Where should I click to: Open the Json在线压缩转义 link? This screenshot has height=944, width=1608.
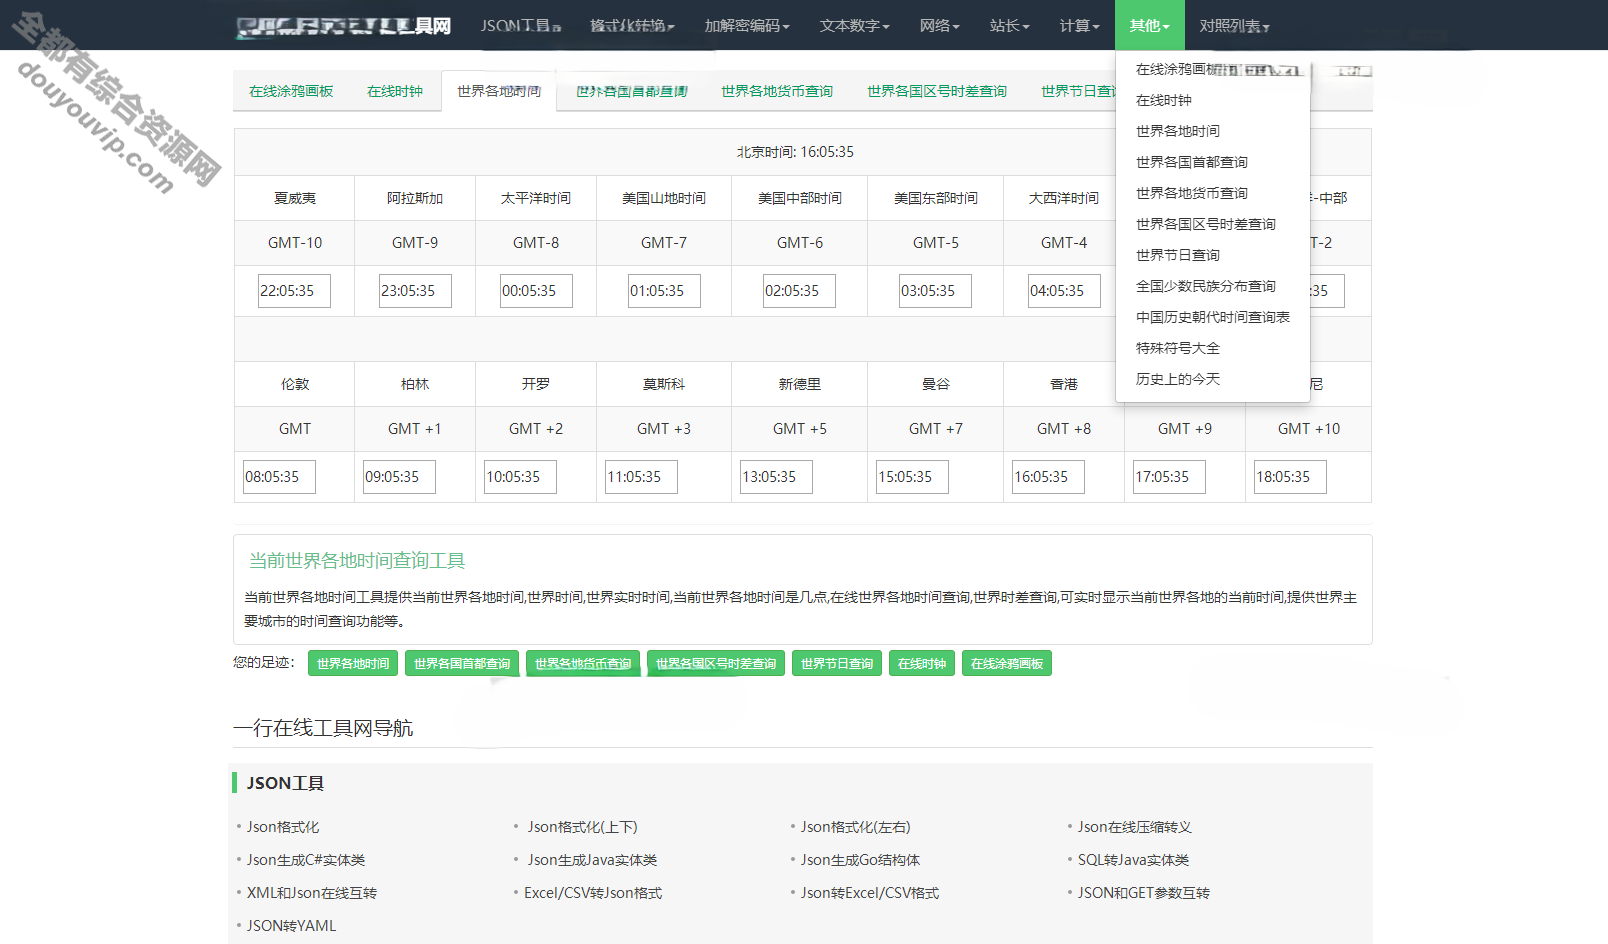pos(1135,827)
